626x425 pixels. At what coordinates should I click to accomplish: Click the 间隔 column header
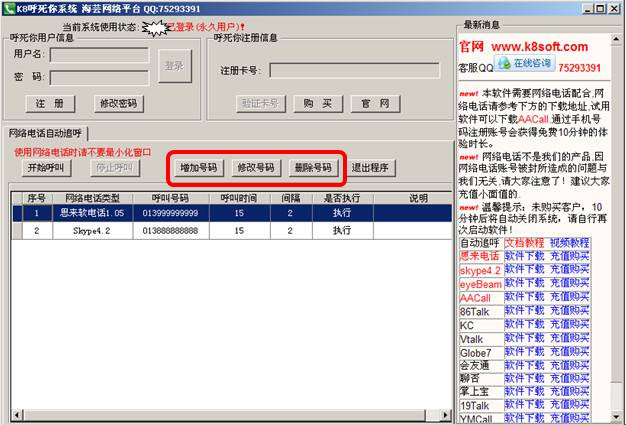pos(291,198)
